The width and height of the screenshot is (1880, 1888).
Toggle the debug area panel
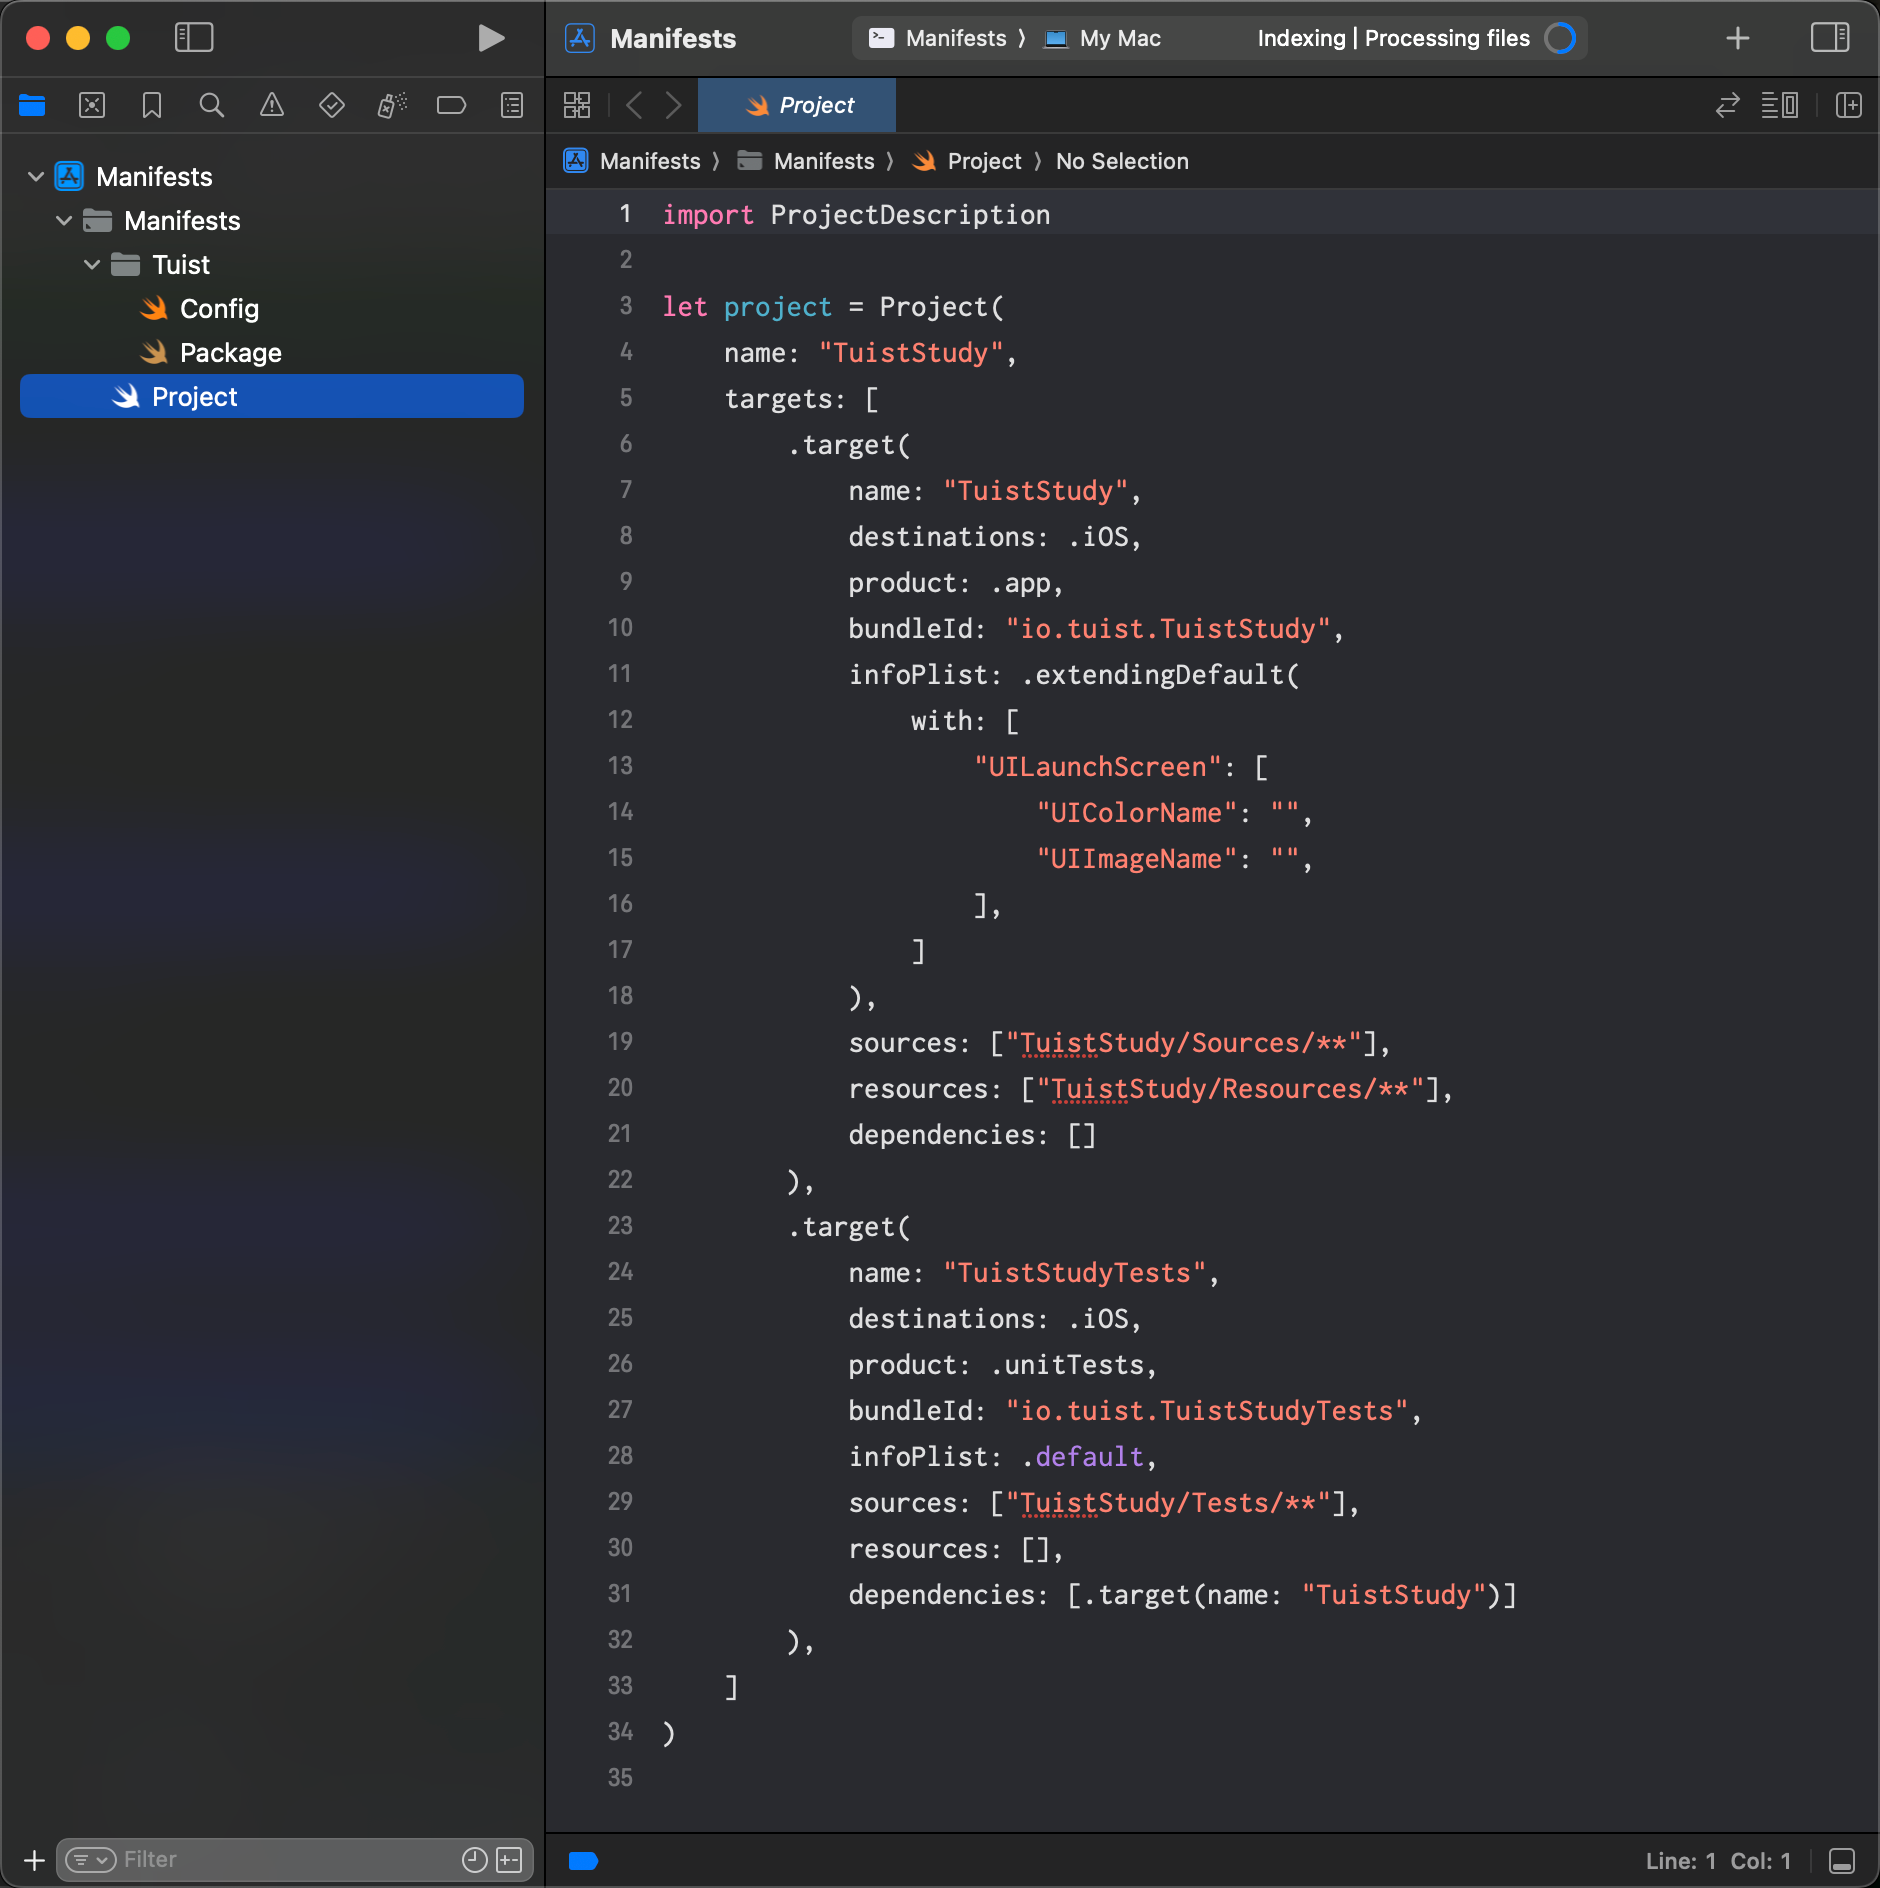click(1842, 1860)
